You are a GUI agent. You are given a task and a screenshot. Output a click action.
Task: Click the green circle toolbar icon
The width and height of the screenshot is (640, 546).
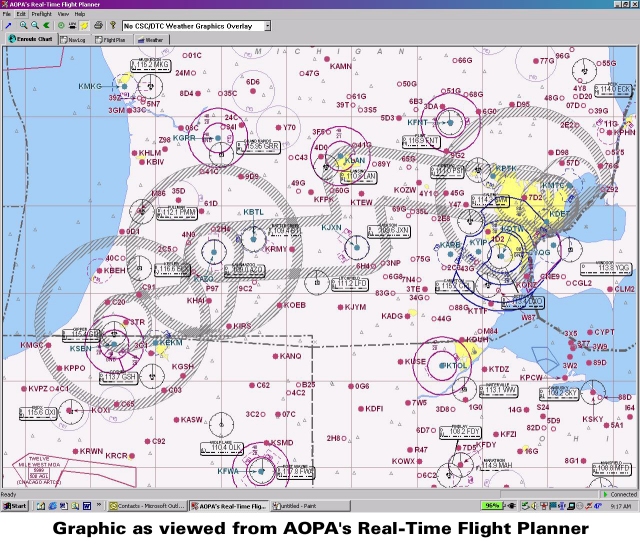pos(61,25)
